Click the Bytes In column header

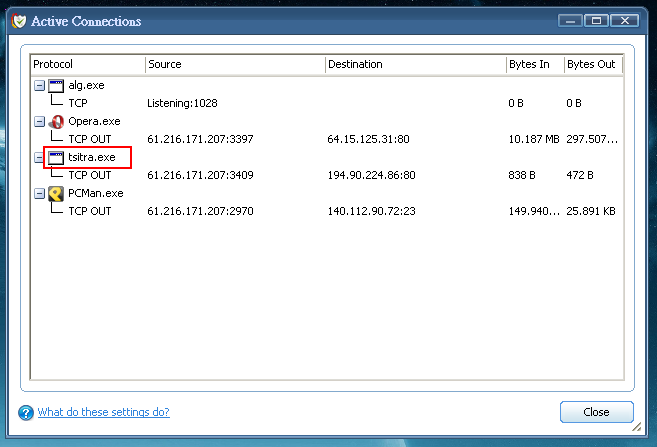point(533,64)
